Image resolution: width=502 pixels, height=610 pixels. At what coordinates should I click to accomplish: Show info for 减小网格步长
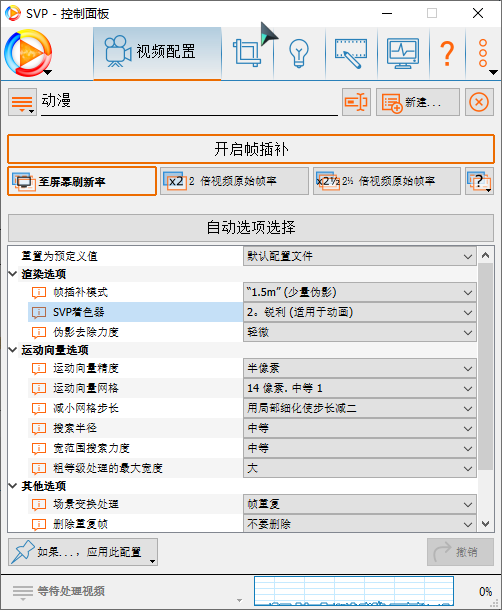click(39, 408)
